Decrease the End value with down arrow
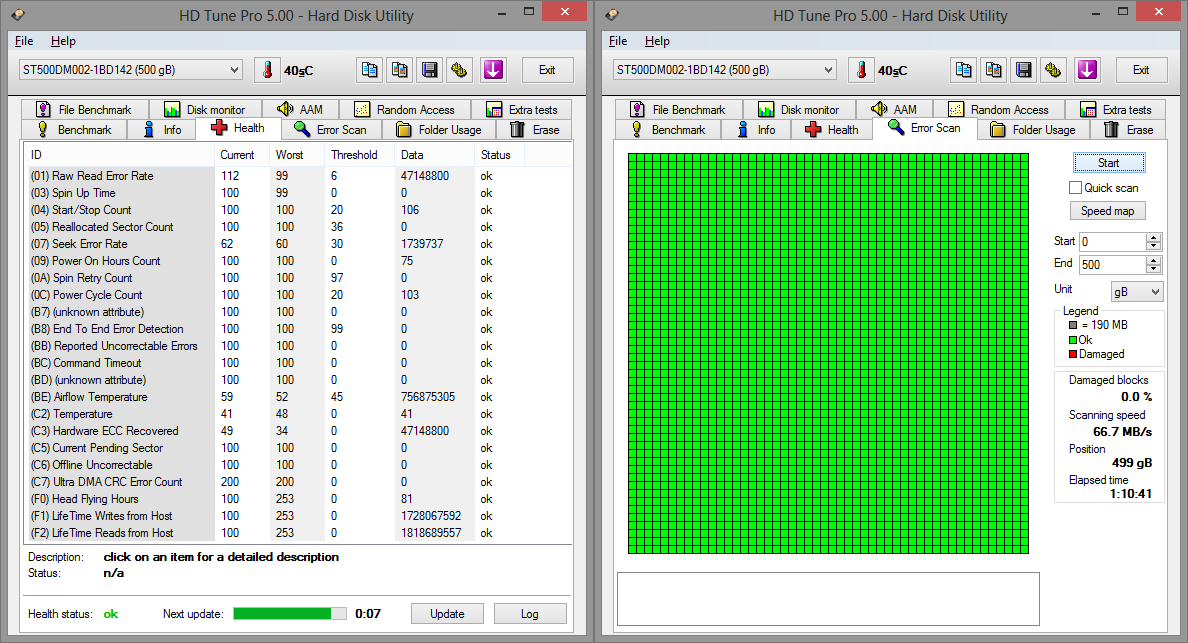The image size is (1188, 643). (x=1153, y=269)
